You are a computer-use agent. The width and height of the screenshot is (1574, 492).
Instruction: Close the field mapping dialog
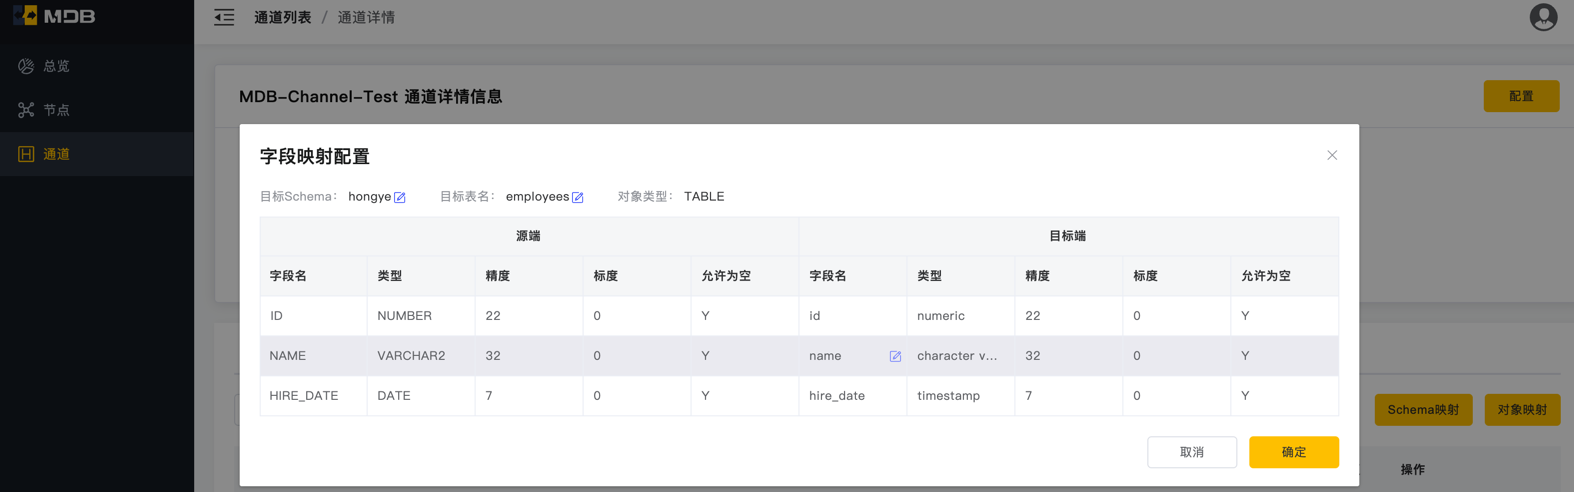tap(1332, 155)
